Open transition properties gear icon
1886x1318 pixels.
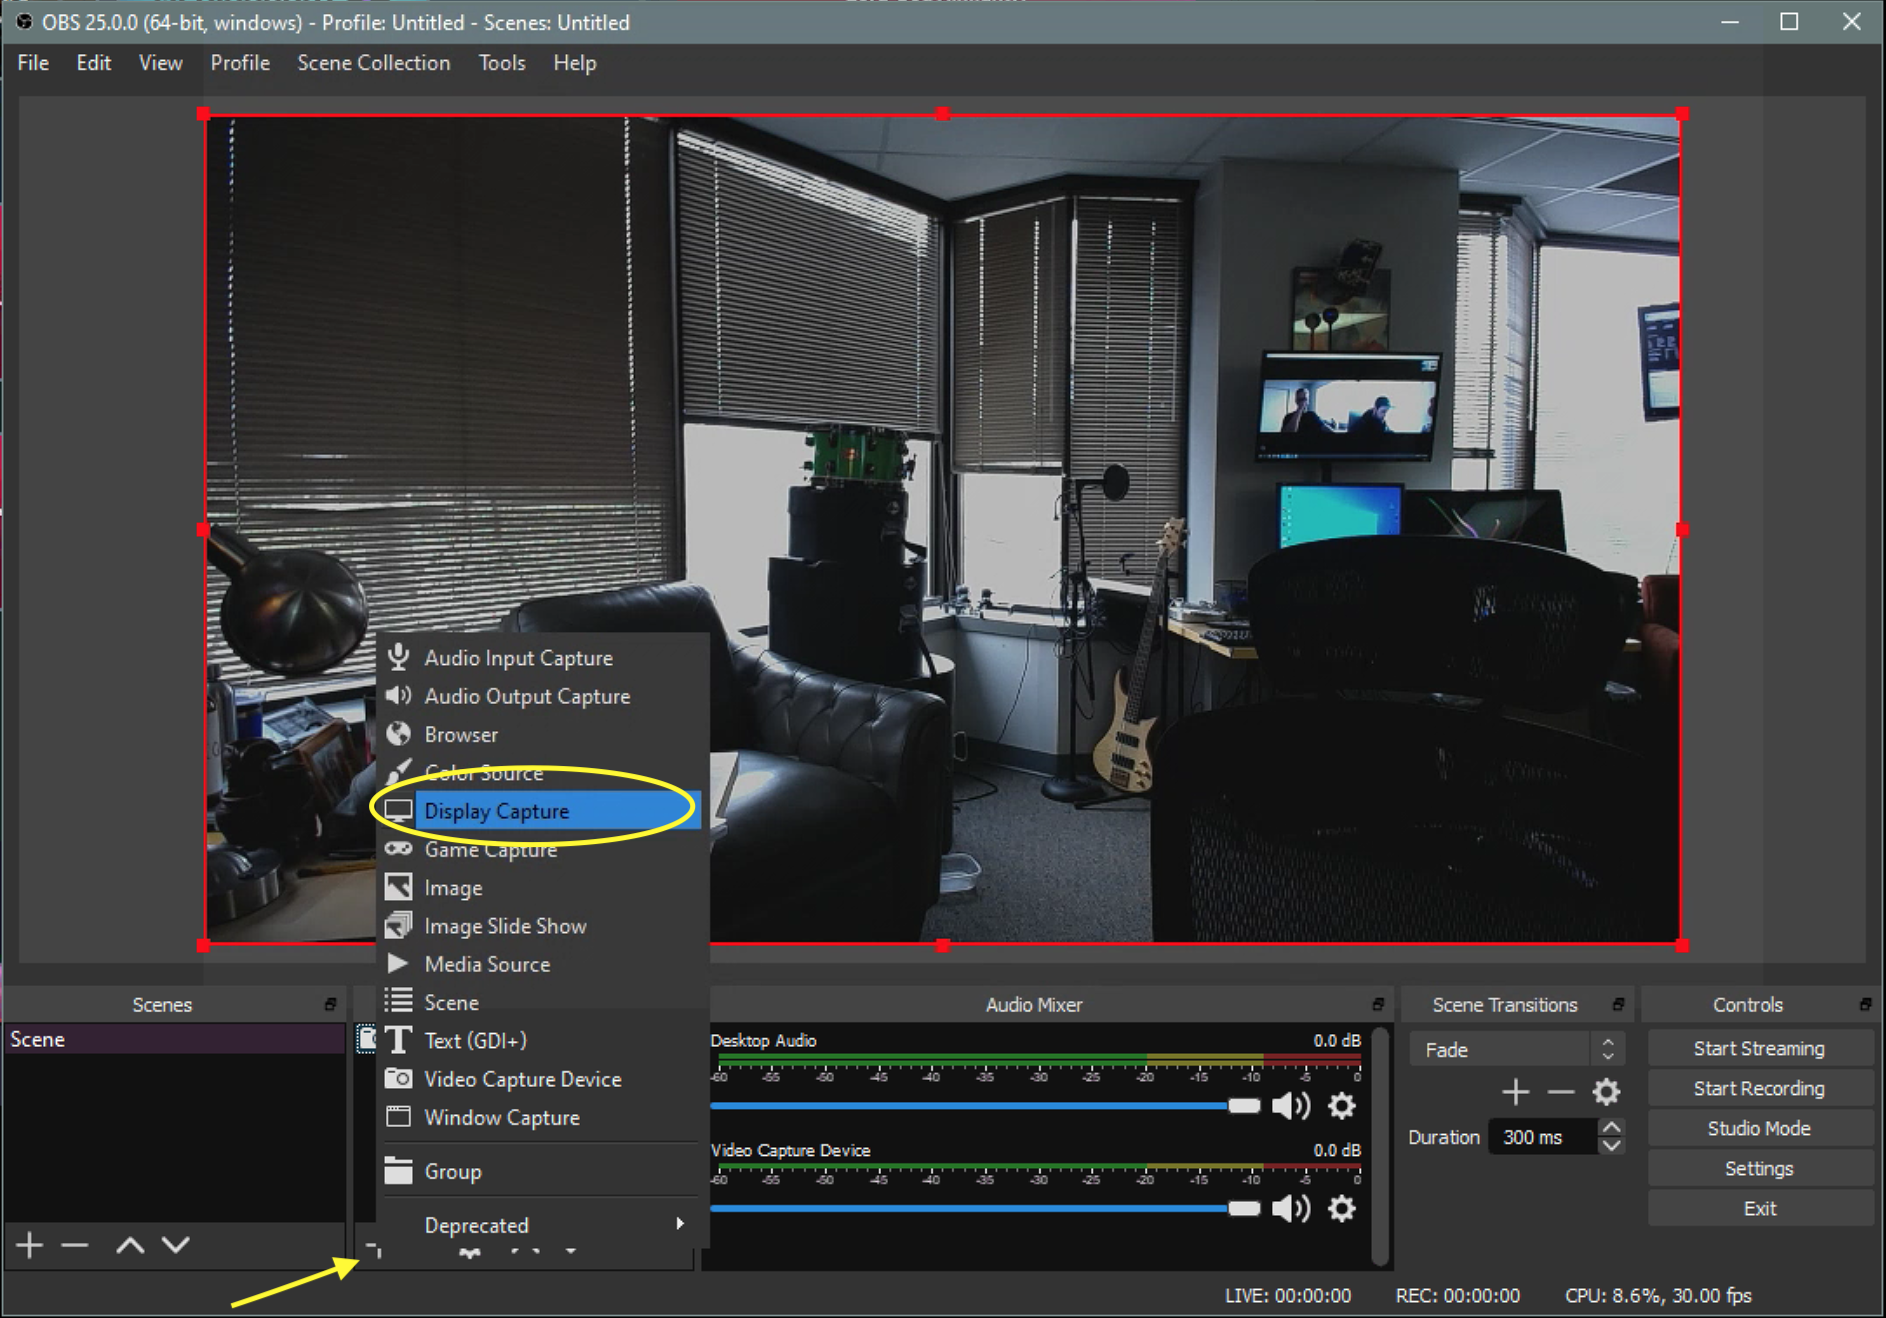(1606, 1092)
